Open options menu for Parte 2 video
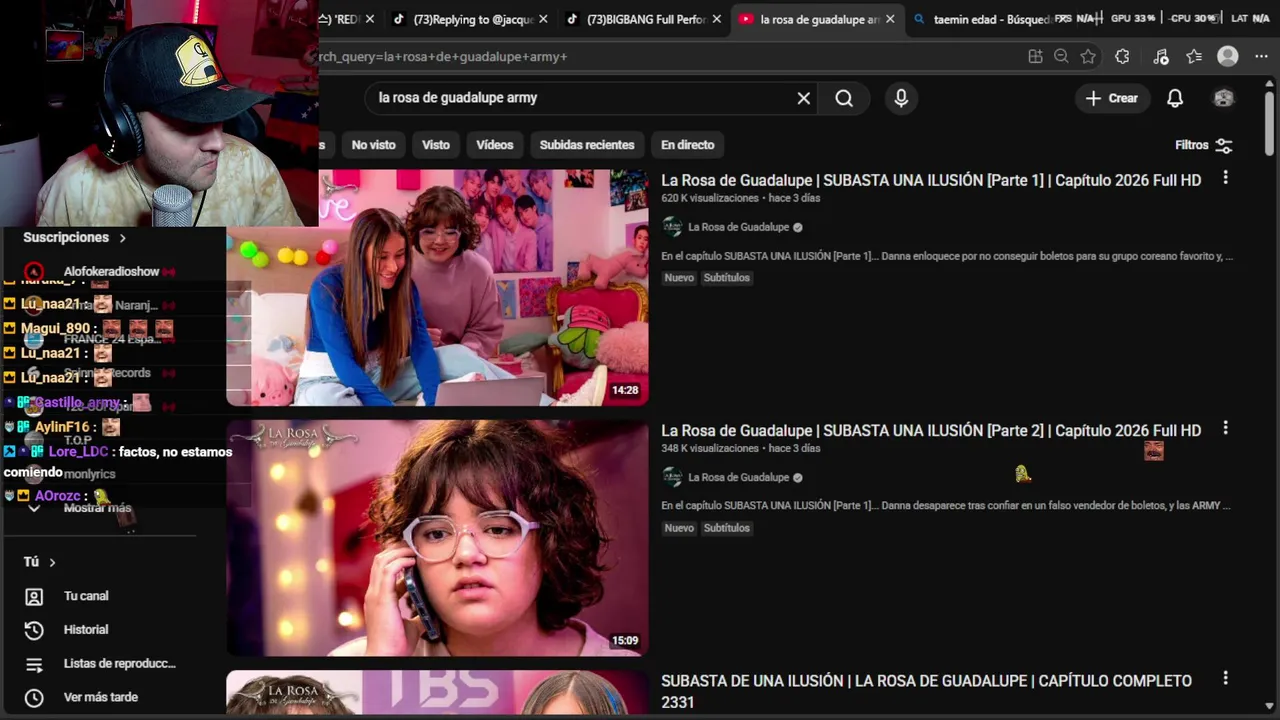This screenshot has height=720, width=1280. (1225, 428)
